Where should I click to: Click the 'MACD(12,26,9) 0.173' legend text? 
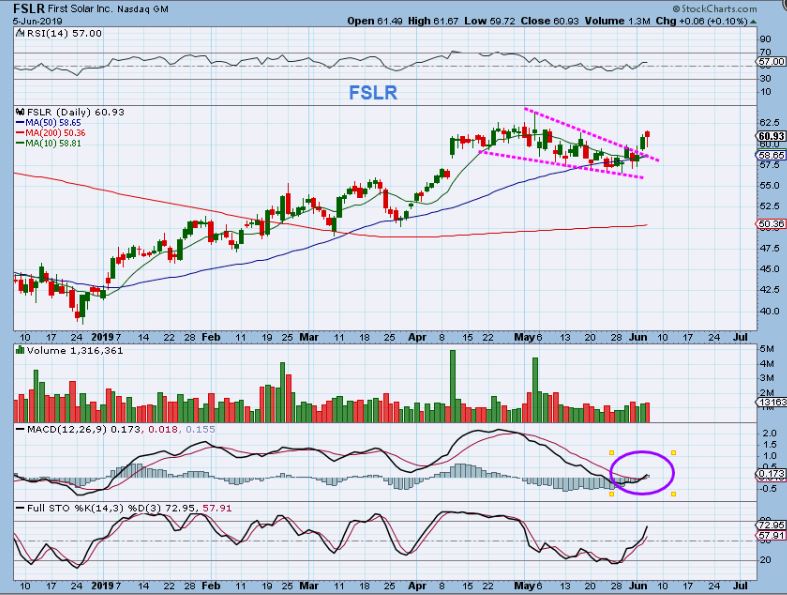84,429
